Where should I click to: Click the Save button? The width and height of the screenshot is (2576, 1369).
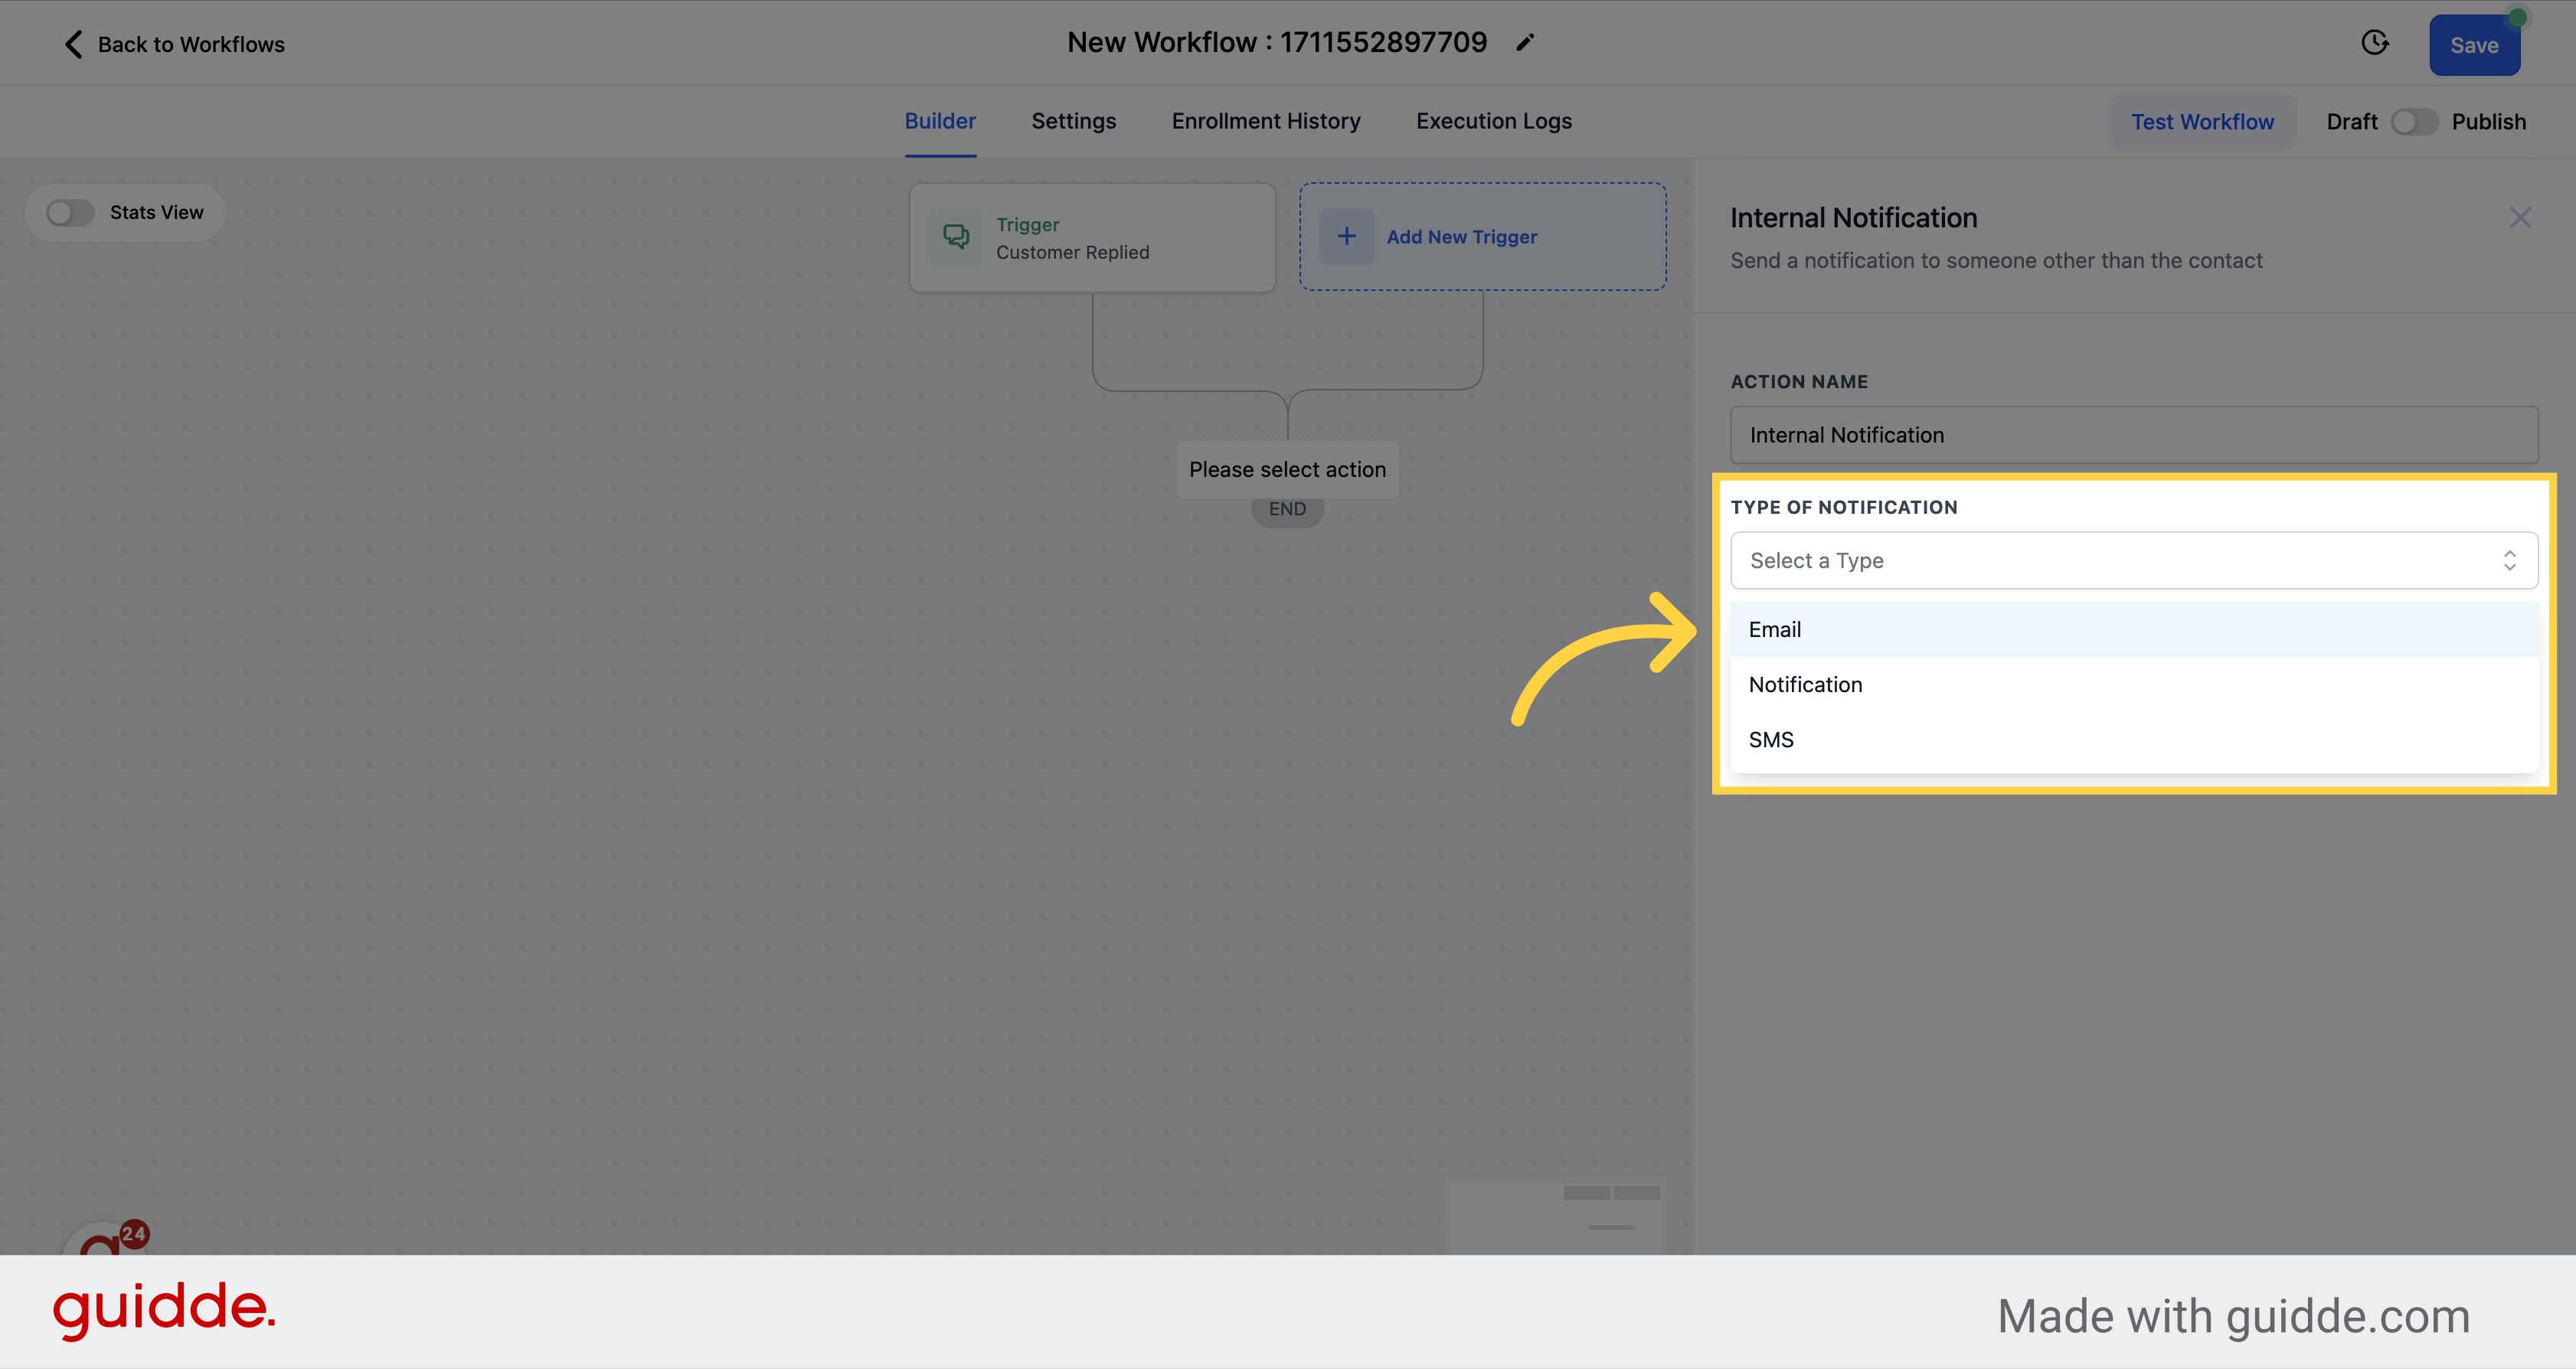[2474, 44]
